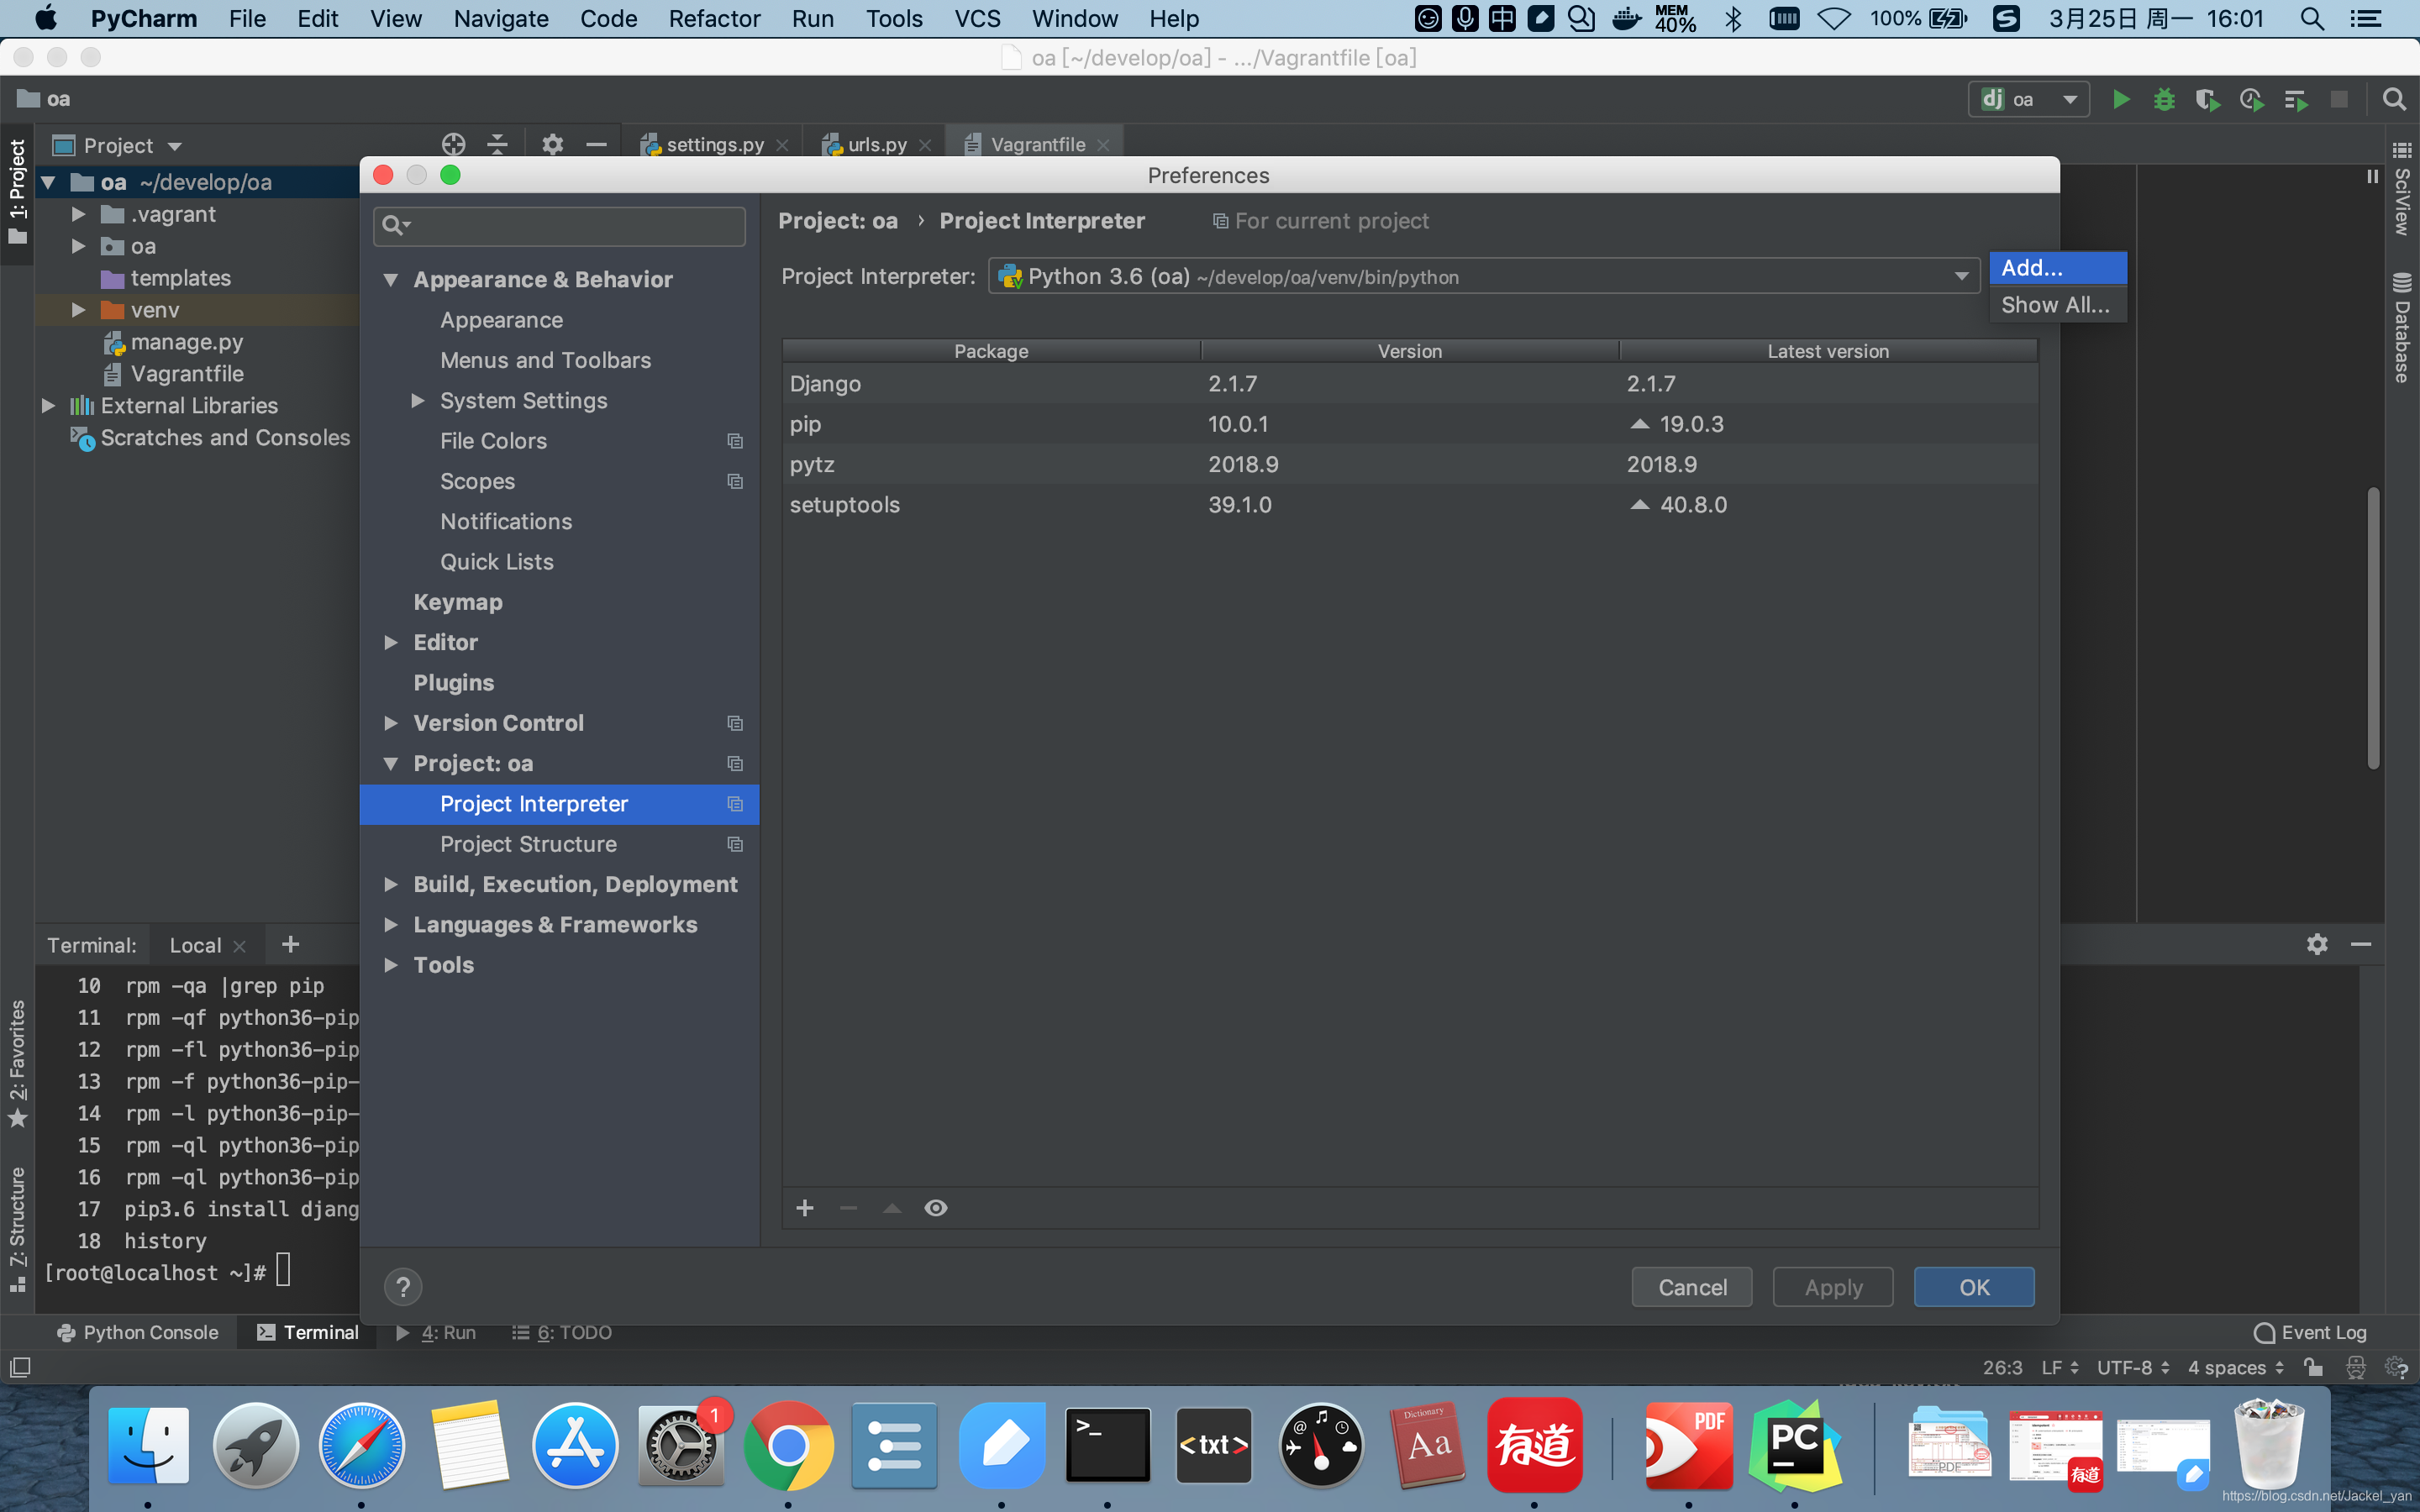Screen dimensions: 2420x1512
Task: Click the venv folder in project tree
Action: pos(155,308)
